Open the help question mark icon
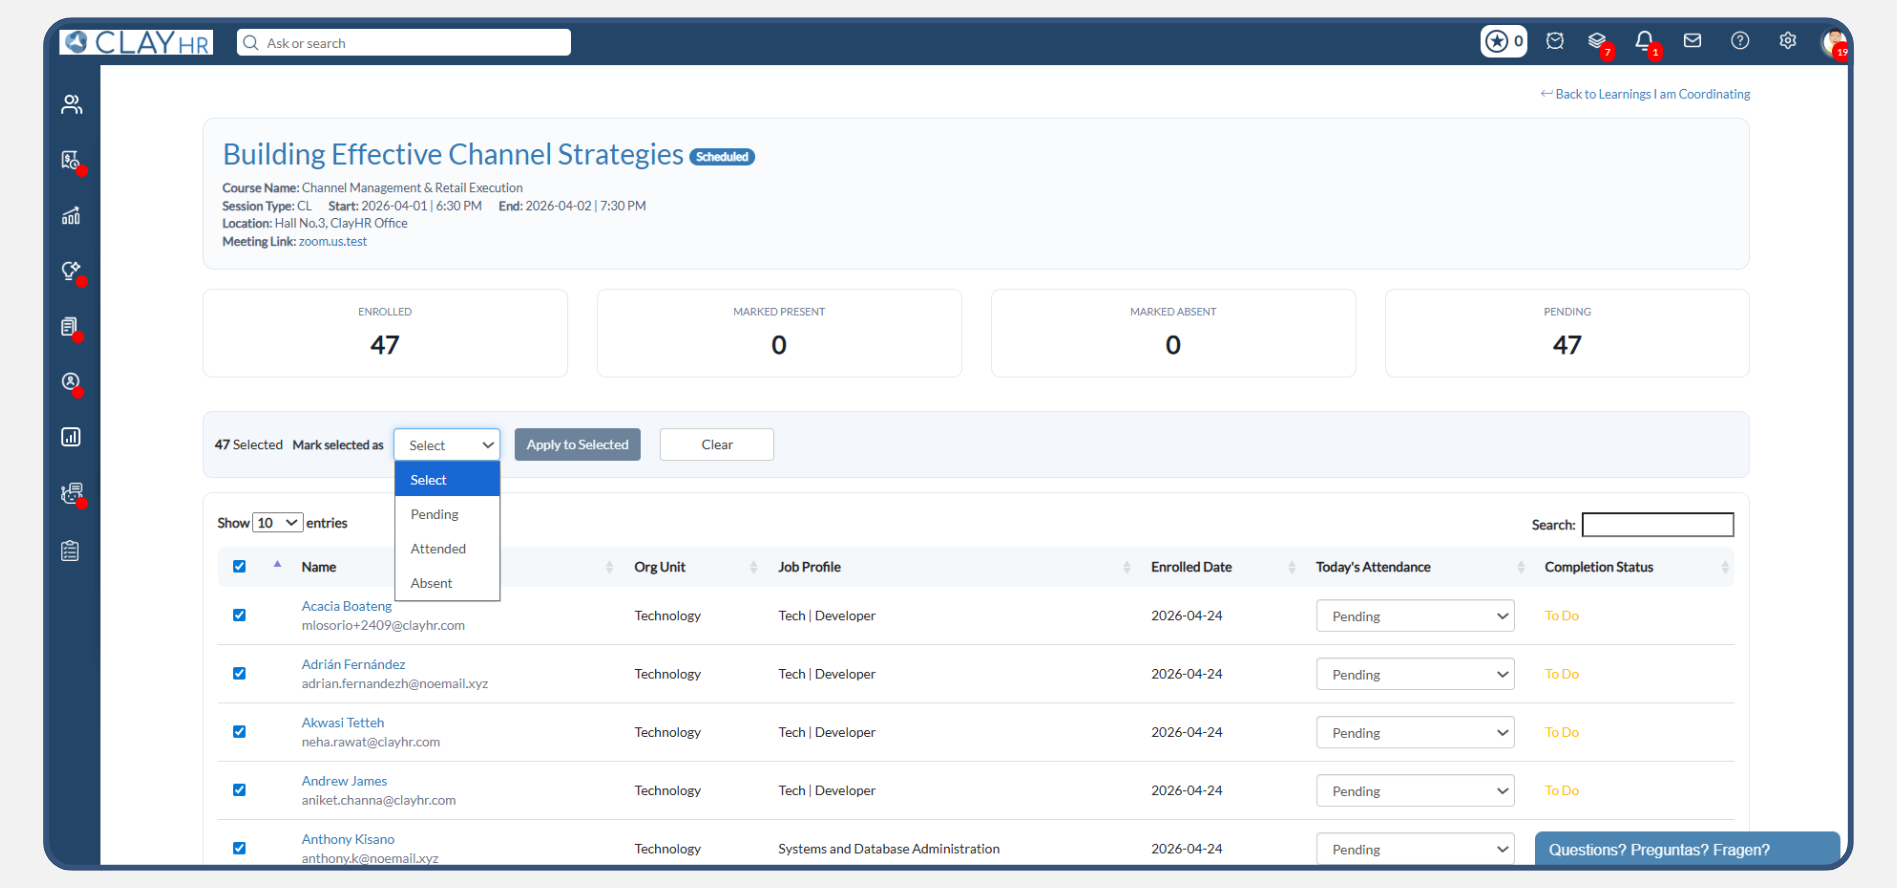The image size is (1897, 888). tap(1740, 41)
